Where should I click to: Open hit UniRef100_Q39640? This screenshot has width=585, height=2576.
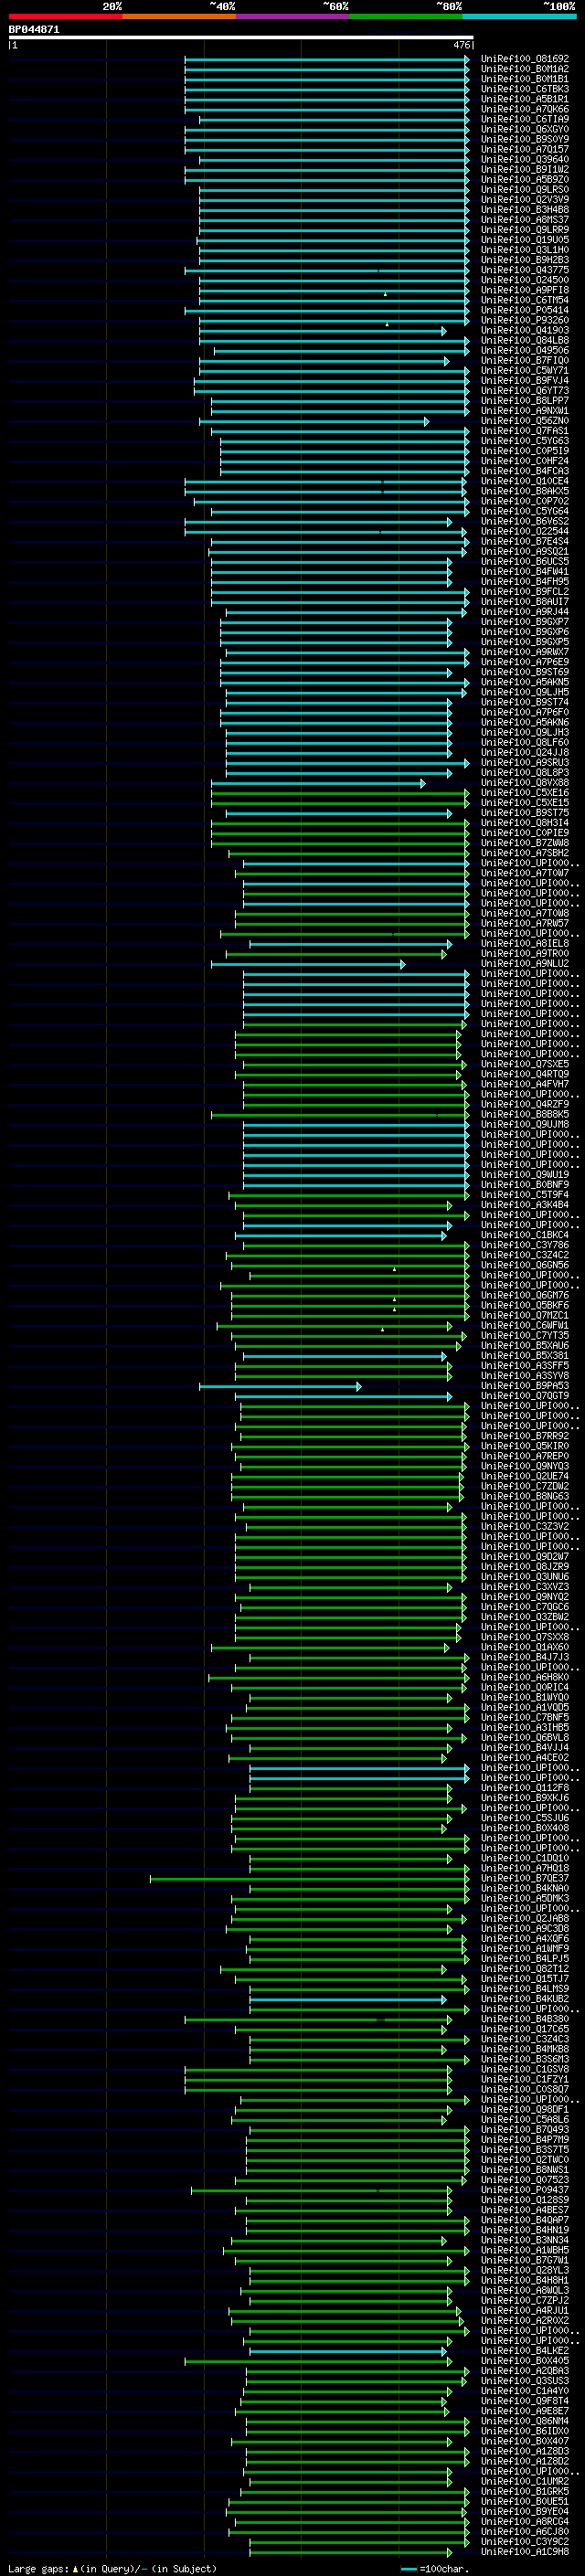525,159
